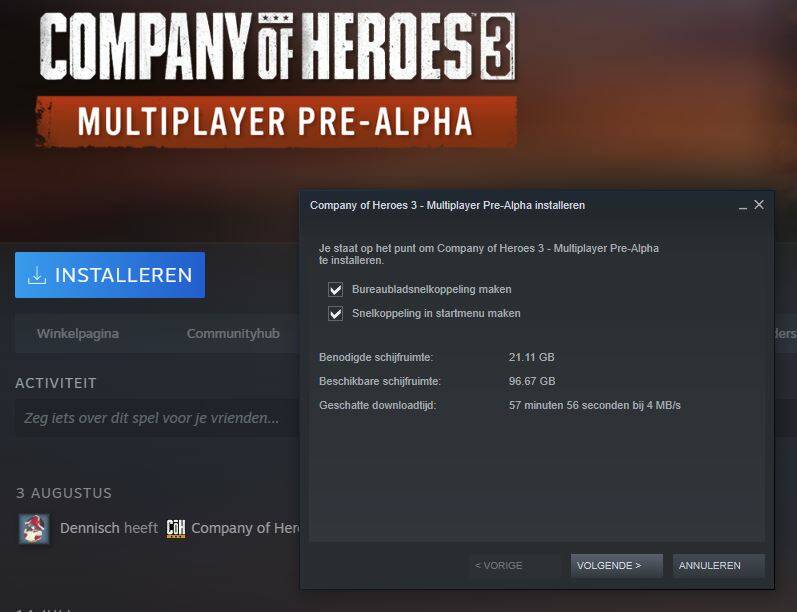The image size is (797, 612).
Task: Close the install dialog with X
Action: tap(759, 205)
